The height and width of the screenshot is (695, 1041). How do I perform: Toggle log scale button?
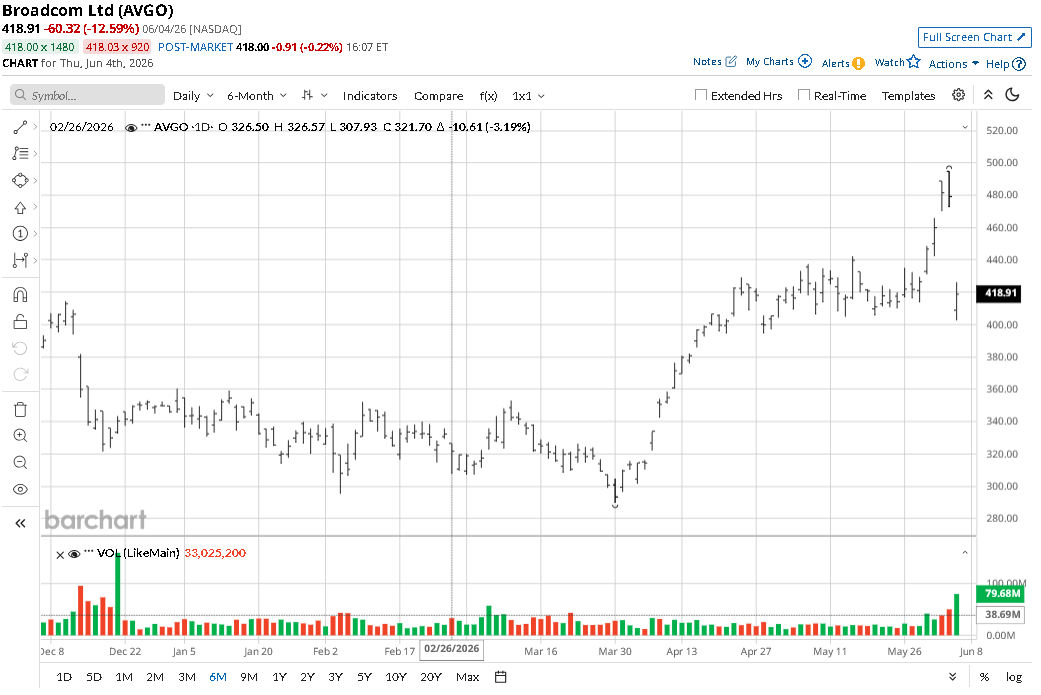click(x=1013, y=677)
